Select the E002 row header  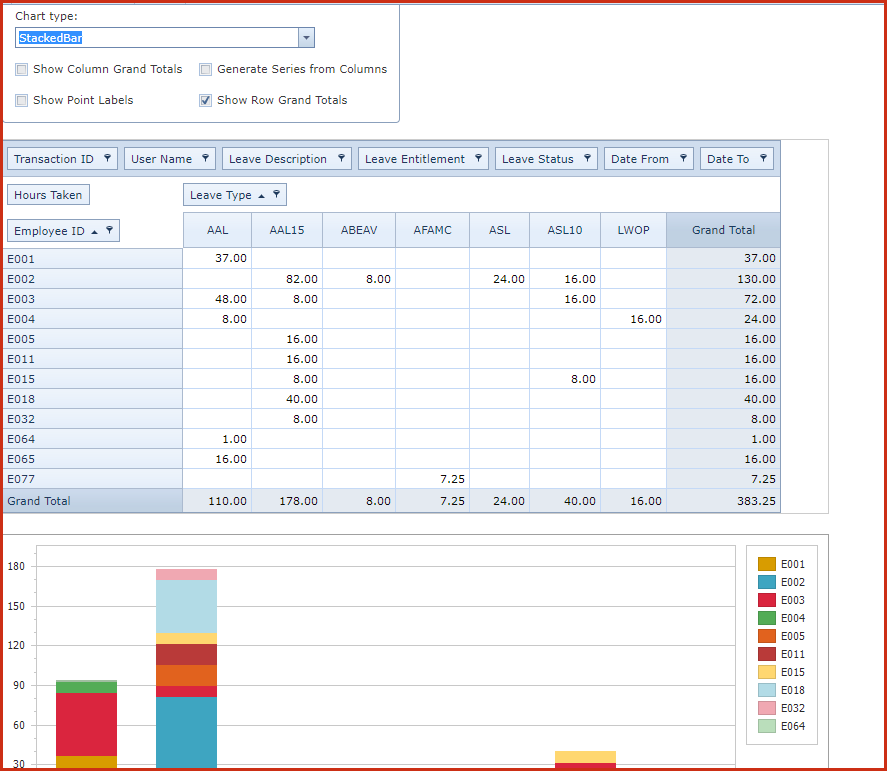93,279
